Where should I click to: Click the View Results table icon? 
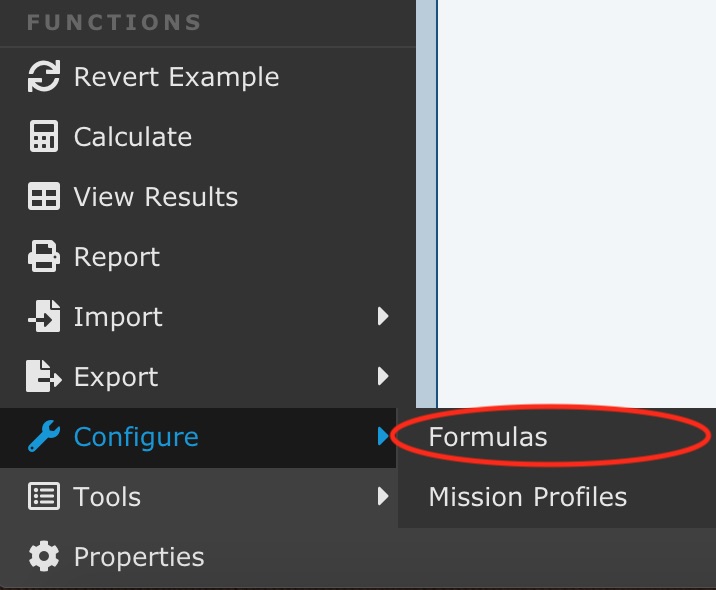tap(44, 197)
